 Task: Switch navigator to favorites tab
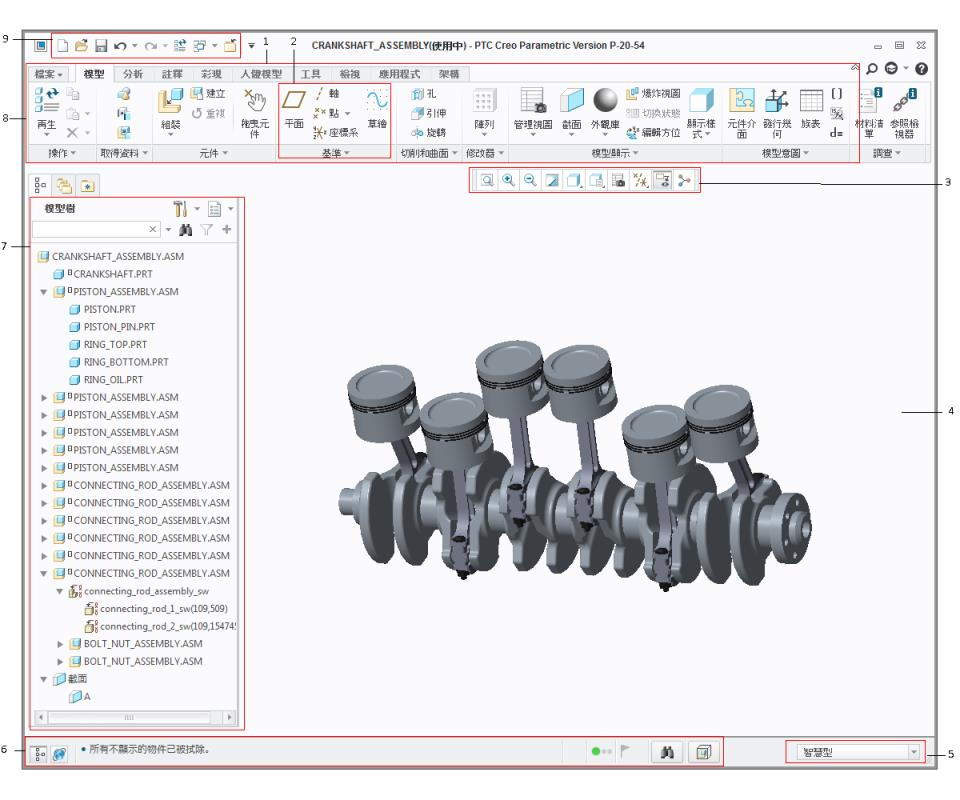[x=88, y=185]
